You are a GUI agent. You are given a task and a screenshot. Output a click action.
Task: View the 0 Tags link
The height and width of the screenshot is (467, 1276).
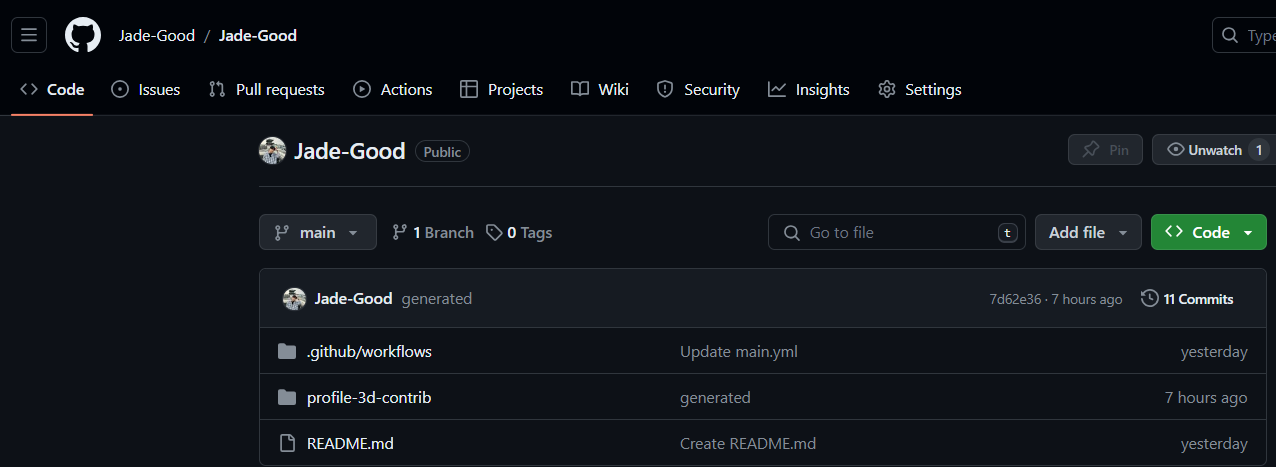pyautogui.click(x=519, y=232)
